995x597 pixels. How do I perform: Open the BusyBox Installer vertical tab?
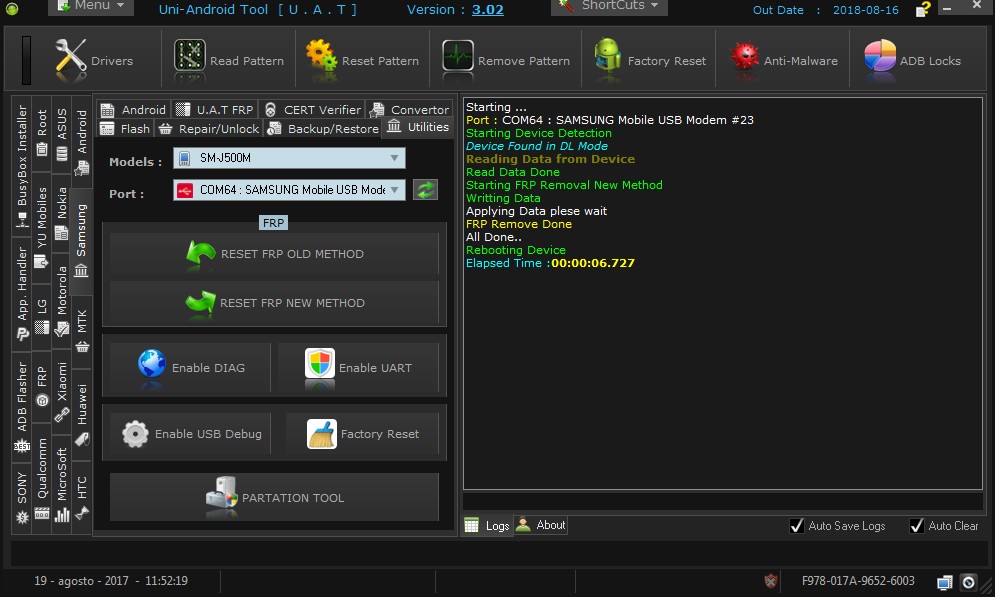[x=22, y=166]
